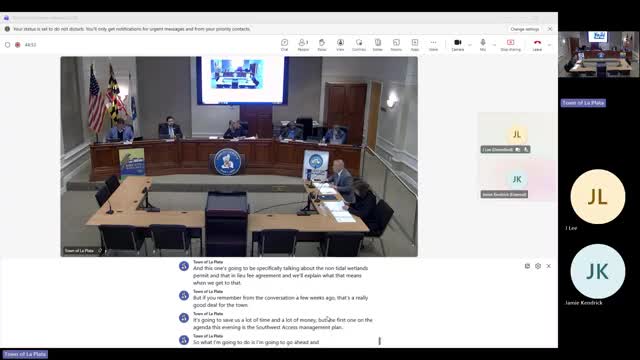This screenshot has width=640, height=360.
Task: Click the shield icon beside recording indicator
Action: [x=7, y=45]
